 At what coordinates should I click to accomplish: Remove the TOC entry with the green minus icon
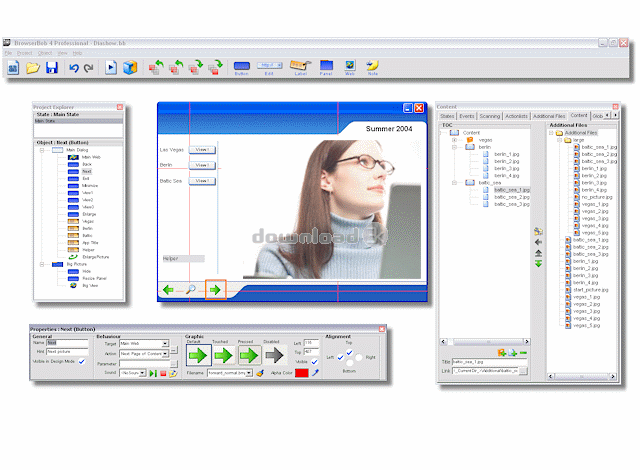(523, 352)
